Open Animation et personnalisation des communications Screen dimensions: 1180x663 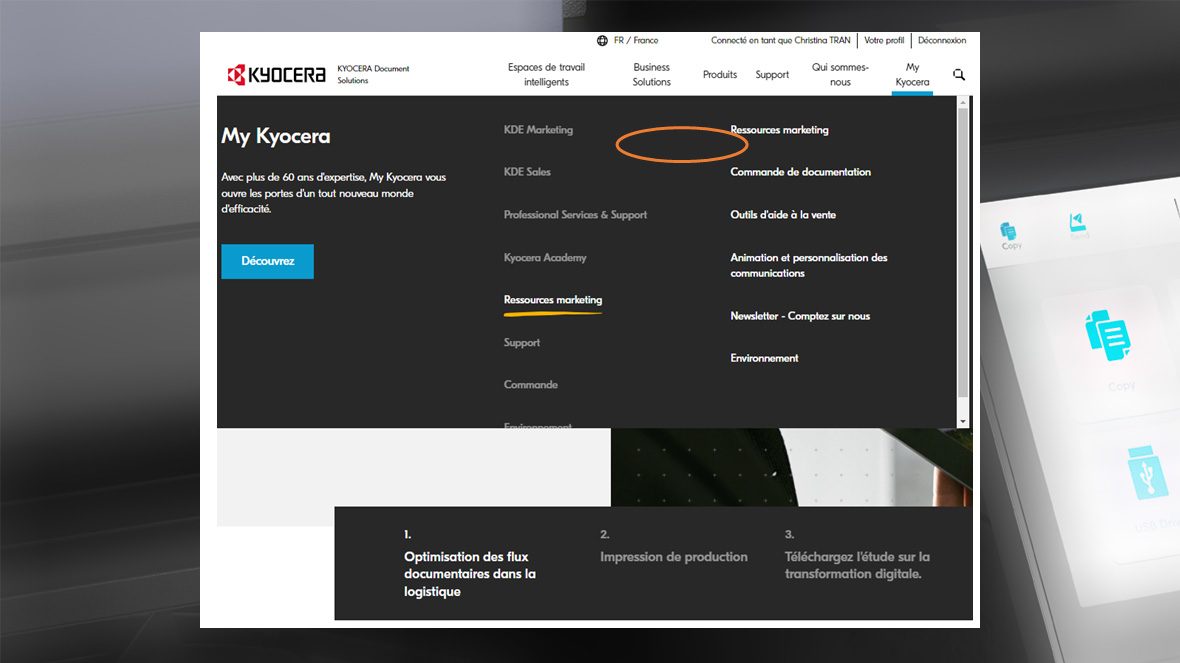point(808,265)
